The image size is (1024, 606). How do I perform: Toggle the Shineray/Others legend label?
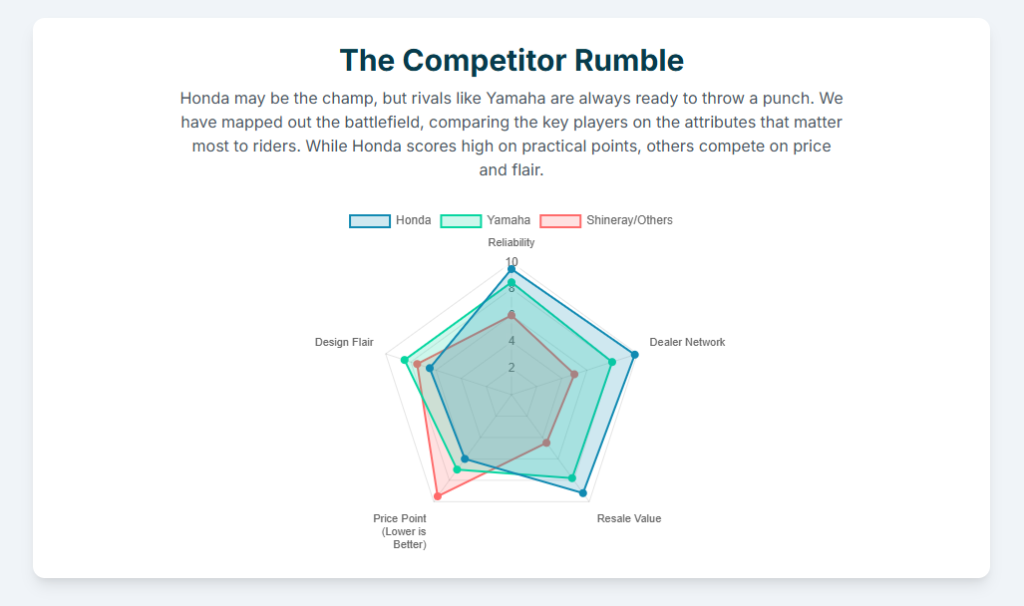[629, 220]
